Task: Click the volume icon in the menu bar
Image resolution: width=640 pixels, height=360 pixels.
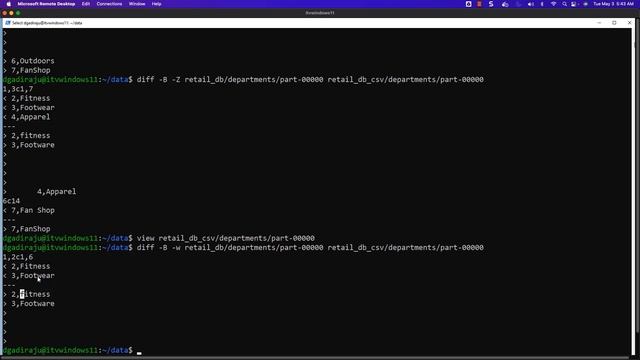Action: [531, 4]
